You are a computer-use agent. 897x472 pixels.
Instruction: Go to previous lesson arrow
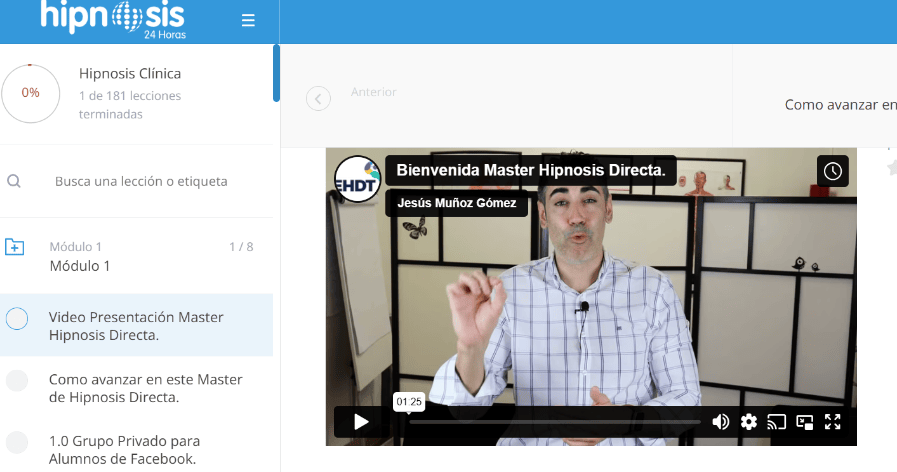(x=318, y=98)
